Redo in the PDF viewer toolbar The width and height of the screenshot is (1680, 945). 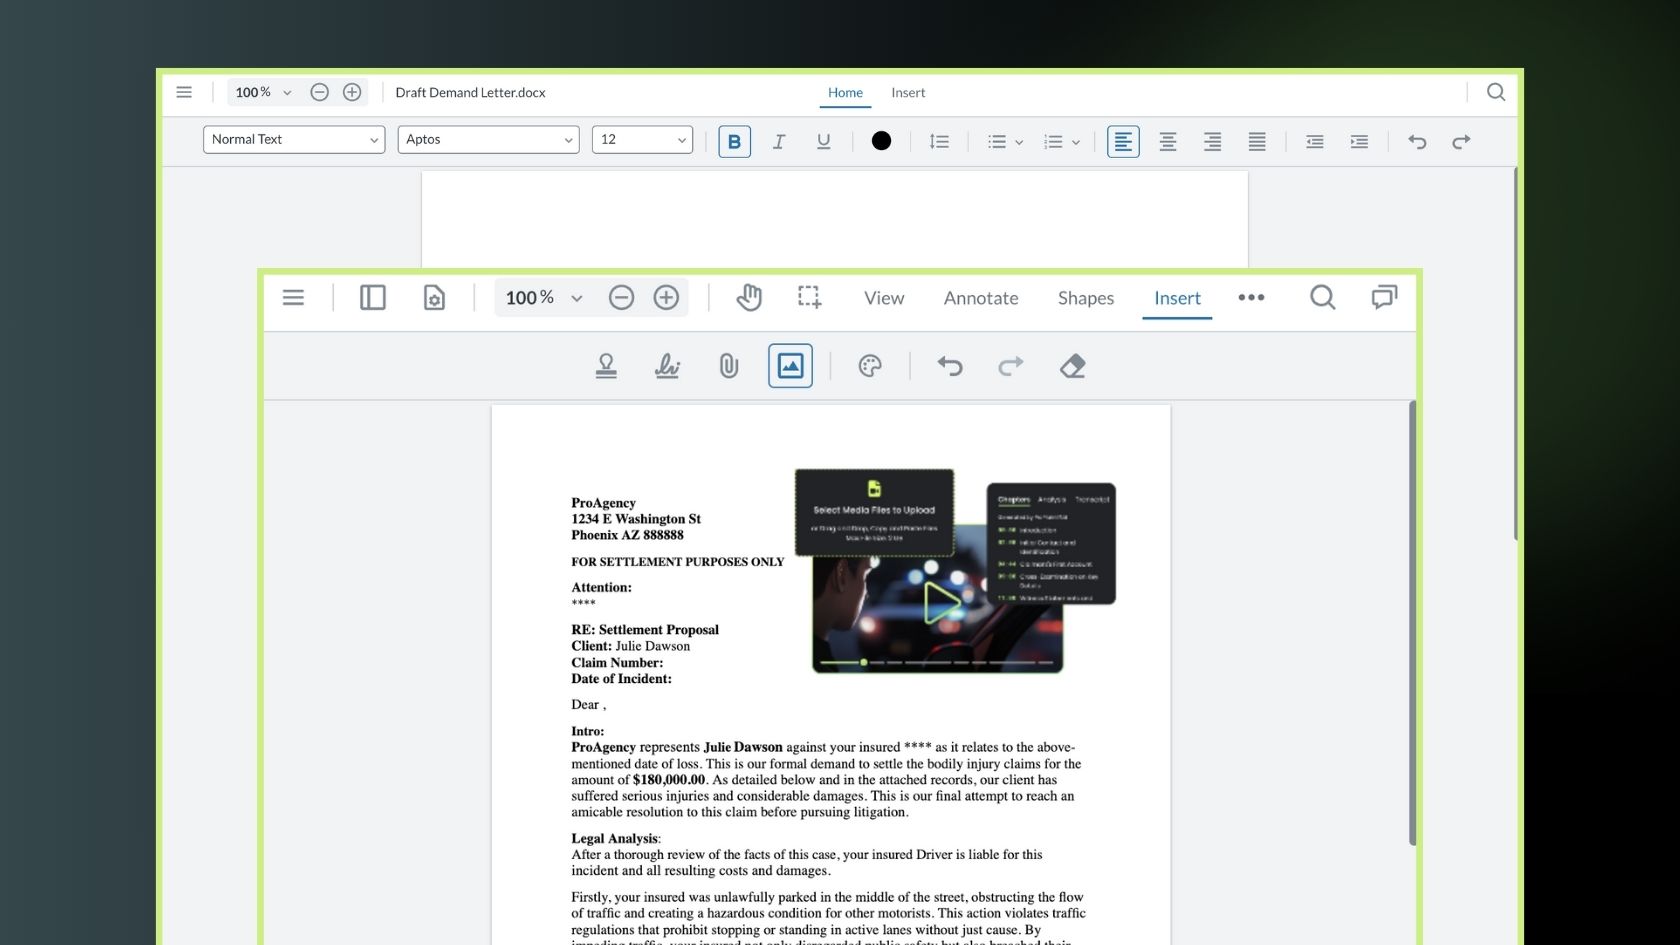(1011, 366)
